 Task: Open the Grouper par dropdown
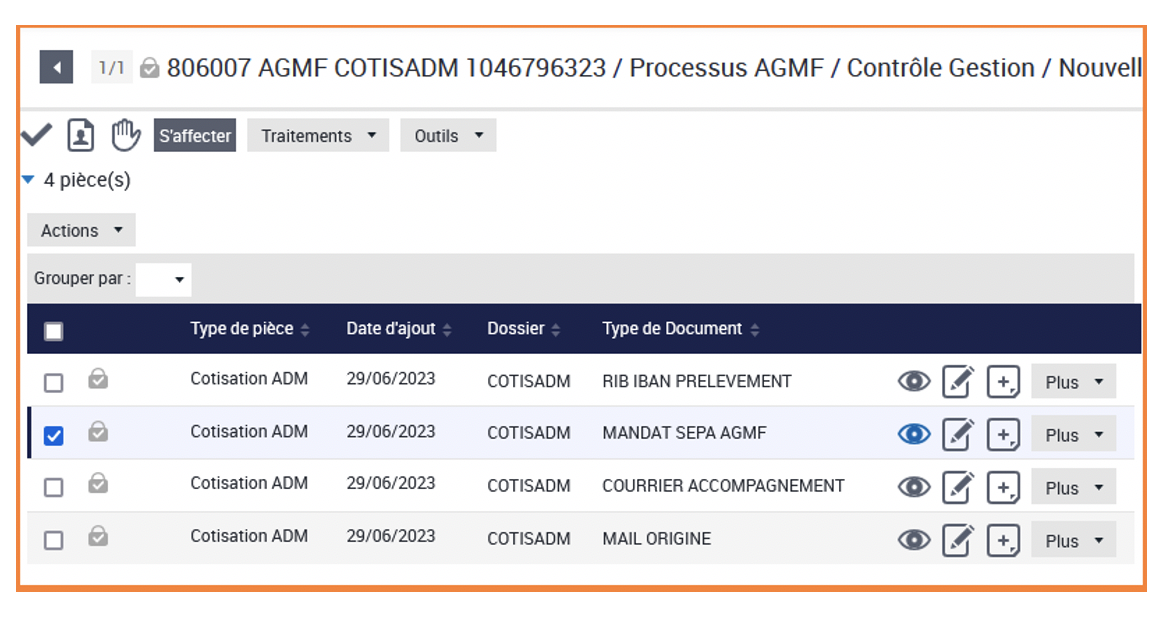(164, 280)
